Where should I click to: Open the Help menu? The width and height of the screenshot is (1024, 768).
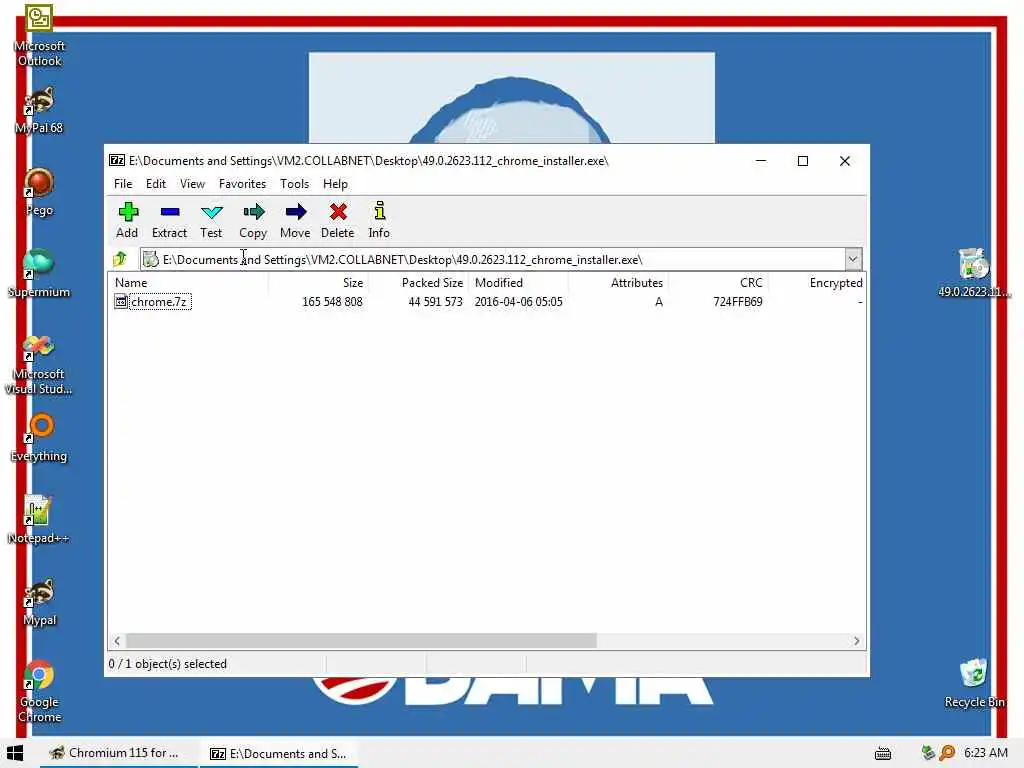335,184
